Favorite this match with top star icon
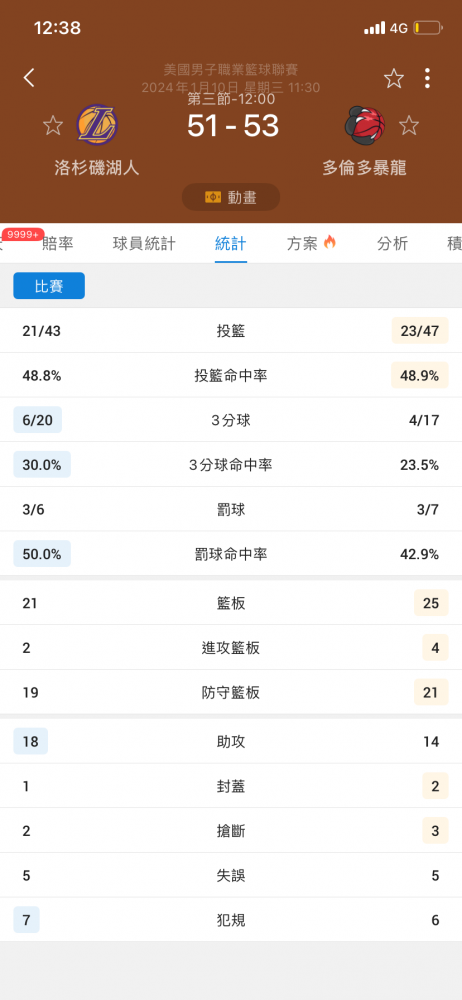Screen dimensions: 462x1000 pyautogui.click(x=394, y=78)
